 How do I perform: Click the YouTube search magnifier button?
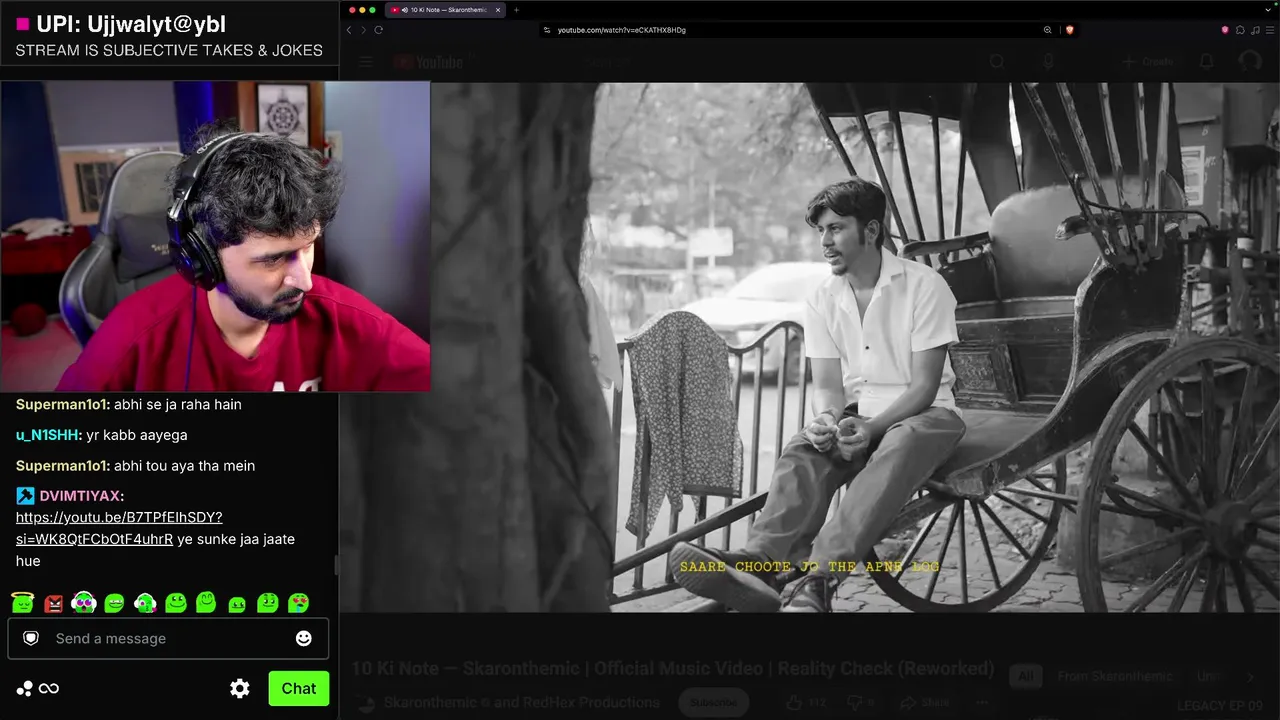point(996,62)
